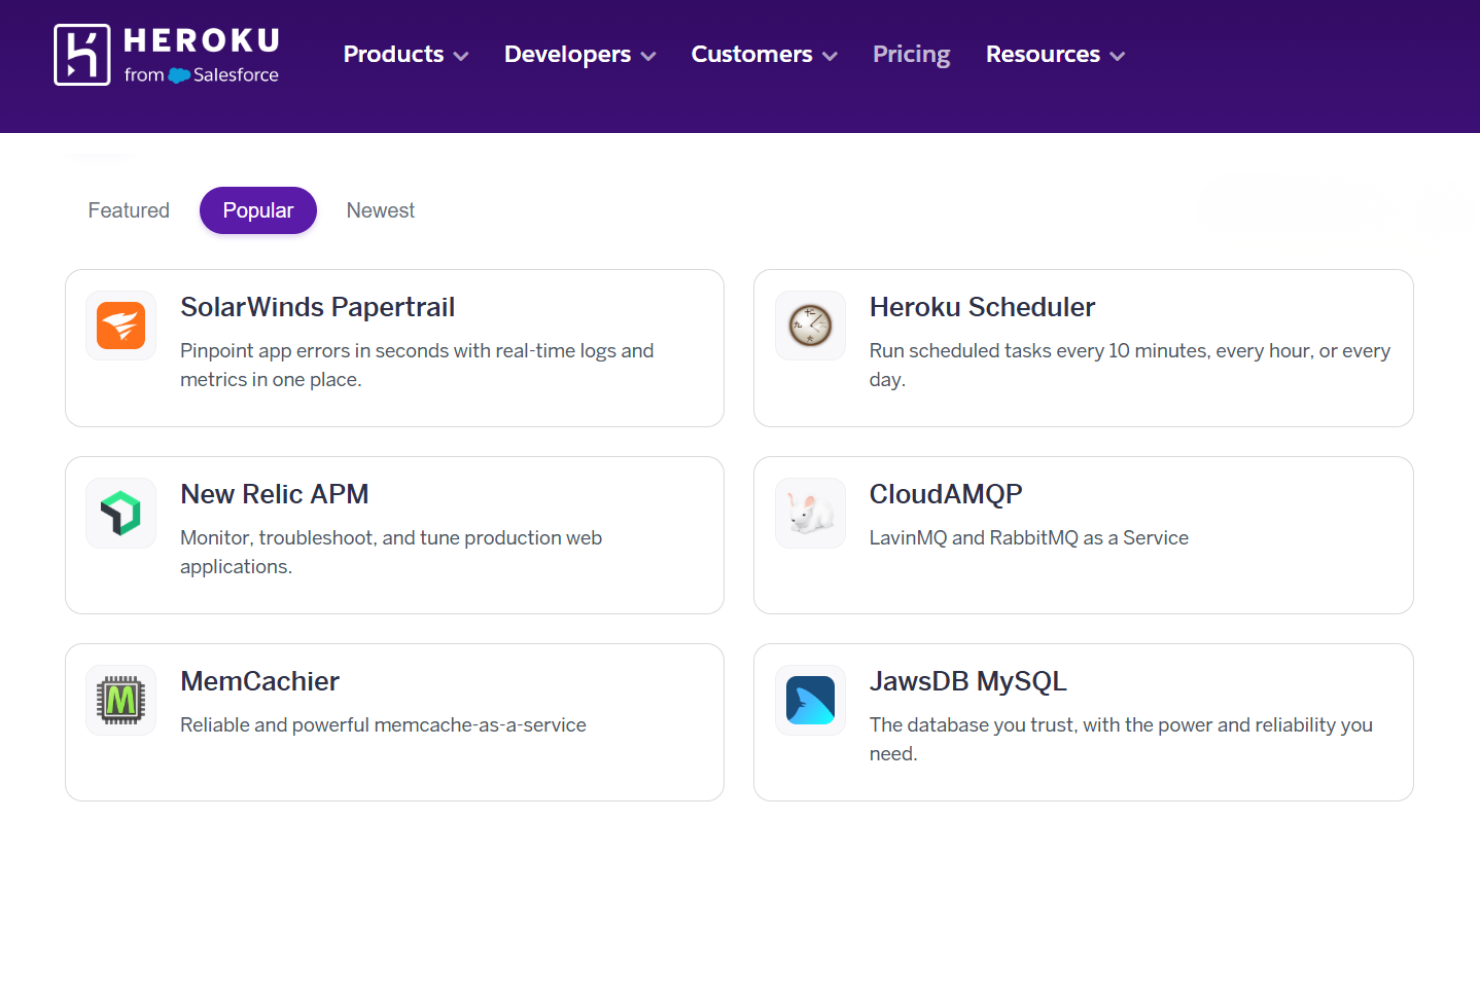This screenshot has height=987, width=1480.
Task: Select the Popular filter pill
Action: tap(258, 210)
